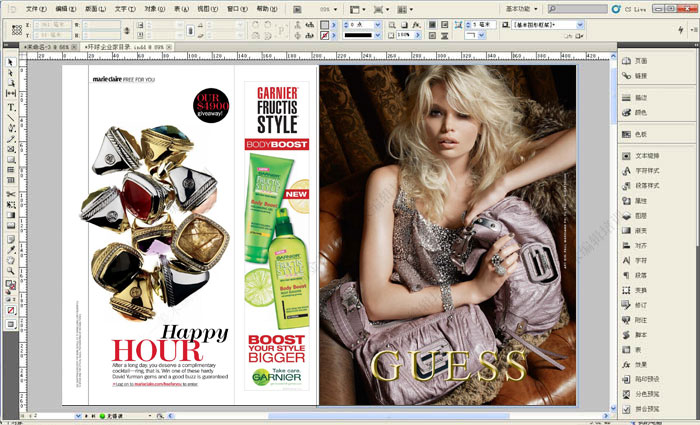This screenshot has width=700, height=425.
Task: Open the 文件 (File) menu
Action: click(x=36, y=9)
